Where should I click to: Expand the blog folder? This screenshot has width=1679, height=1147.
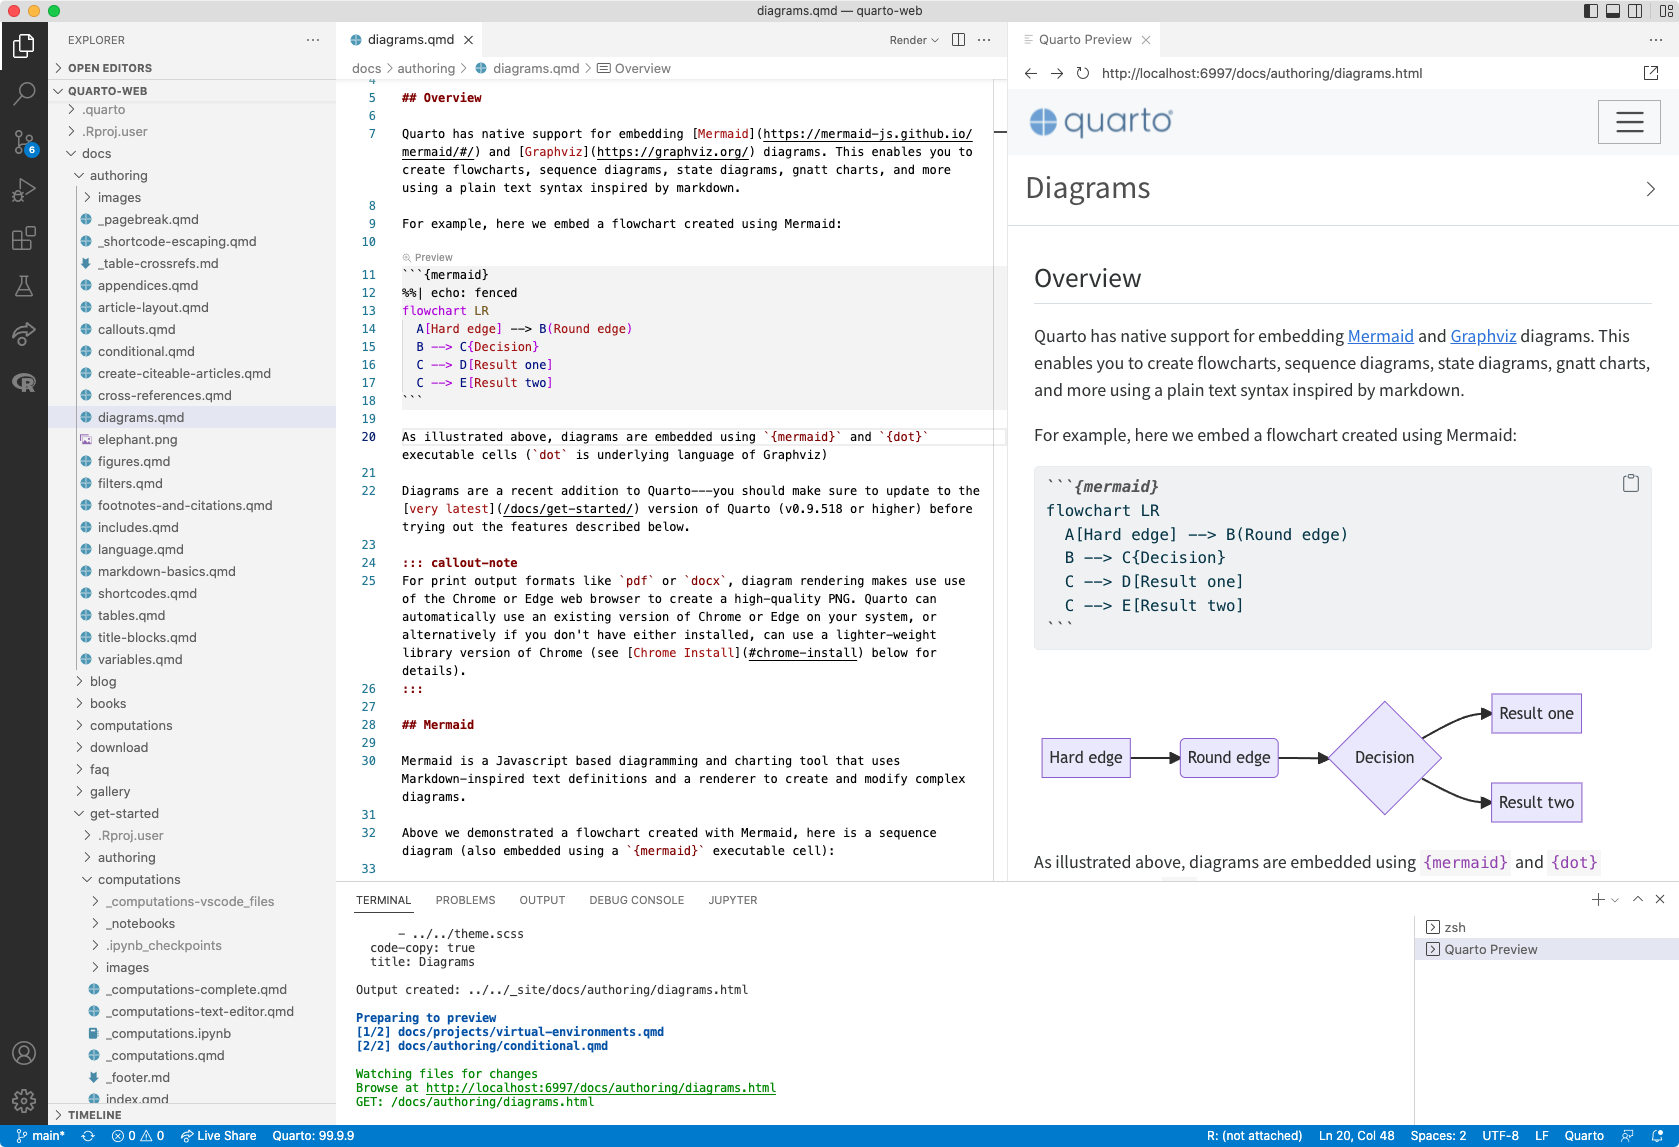tap(103, 681)
